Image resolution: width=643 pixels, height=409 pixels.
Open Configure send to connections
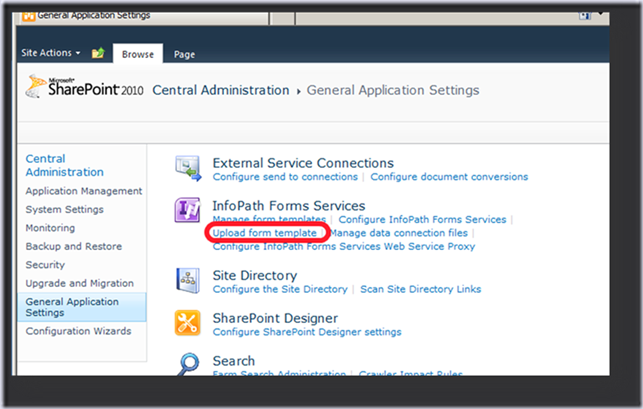click(x=285, y=177)
